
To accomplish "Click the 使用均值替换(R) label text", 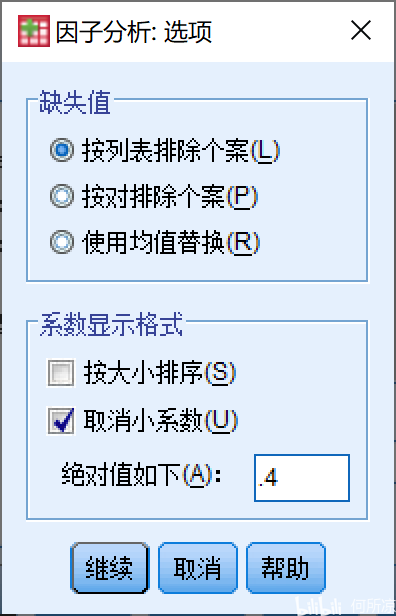I will [x=171, y=242].
